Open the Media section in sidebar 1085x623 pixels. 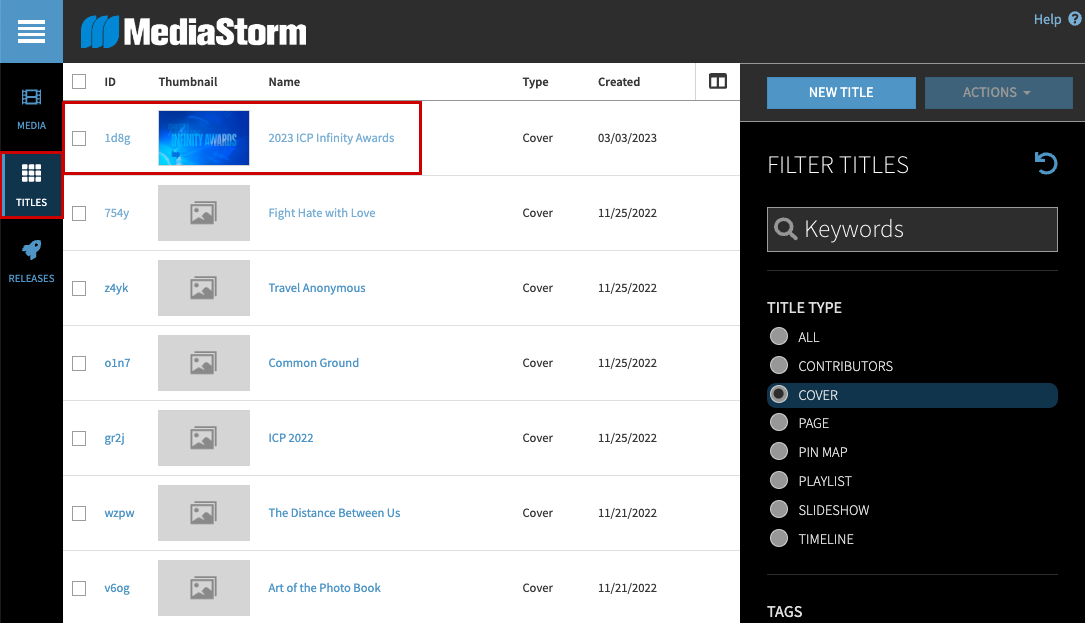31,108
